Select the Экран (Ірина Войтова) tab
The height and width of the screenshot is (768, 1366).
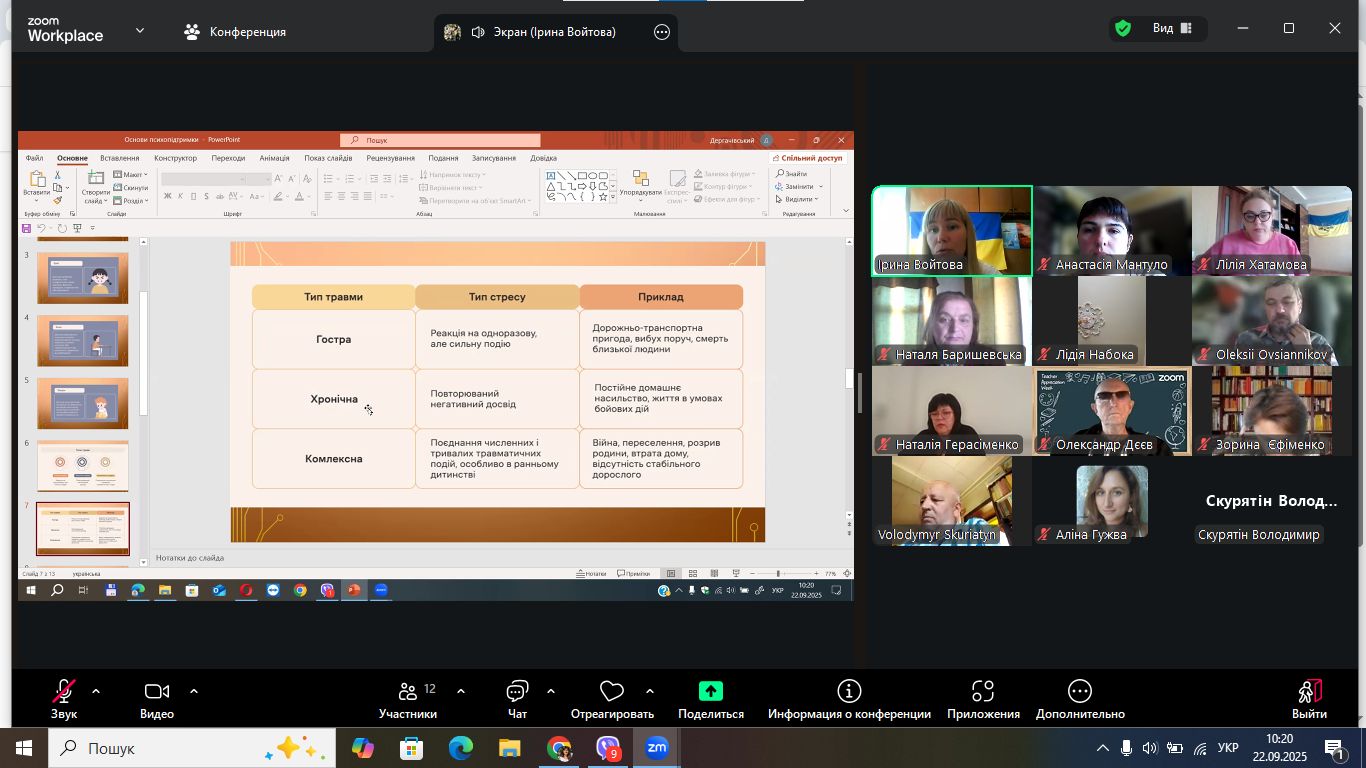coord(543,32)
